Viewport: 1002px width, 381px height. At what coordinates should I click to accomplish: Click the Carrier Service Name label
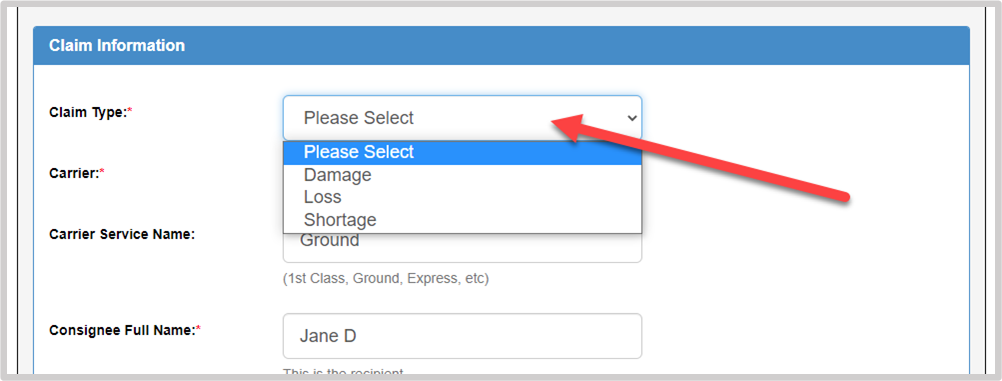[x=122, y=234]
